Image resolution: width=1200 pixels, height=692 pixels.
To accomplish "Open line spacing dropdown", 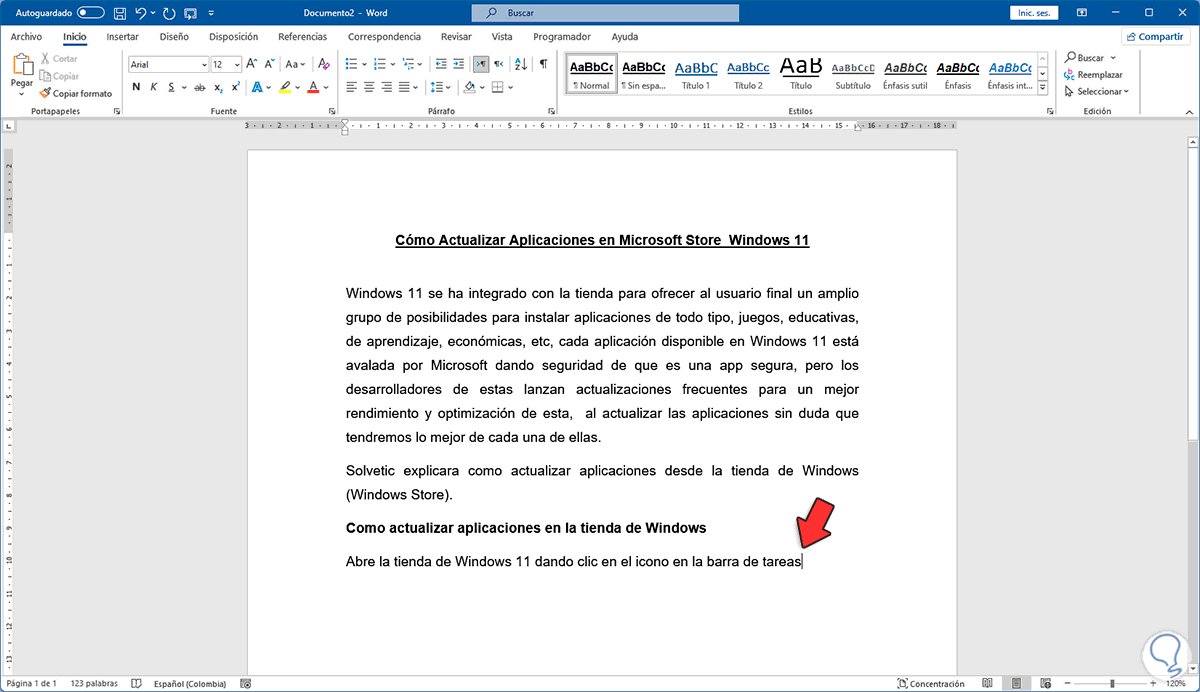I will point(446,87).
